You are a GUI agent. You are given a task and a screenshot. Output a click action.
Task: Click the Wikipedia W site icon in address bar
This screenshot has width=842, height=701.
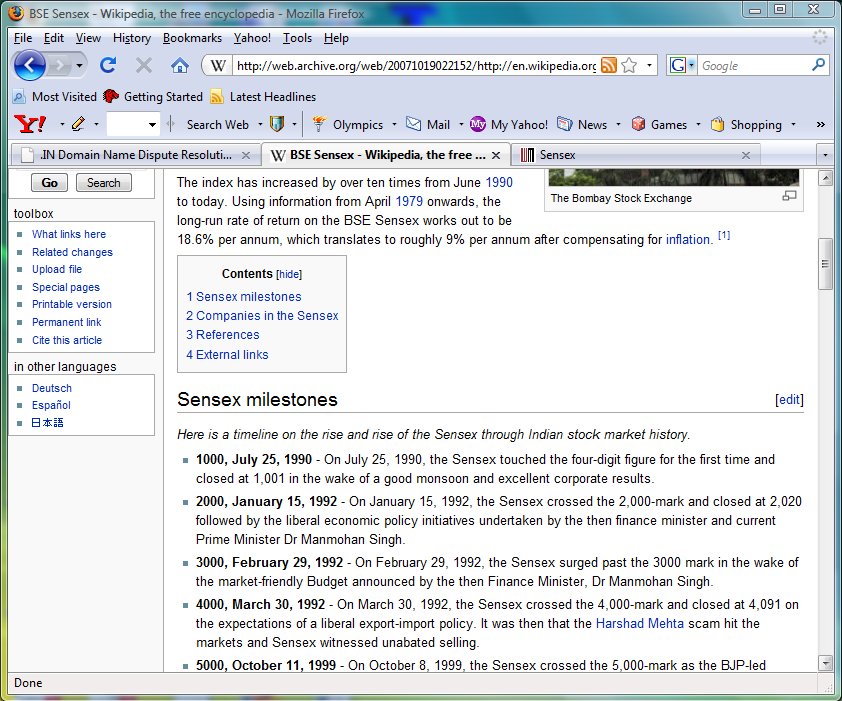(217, 66)
